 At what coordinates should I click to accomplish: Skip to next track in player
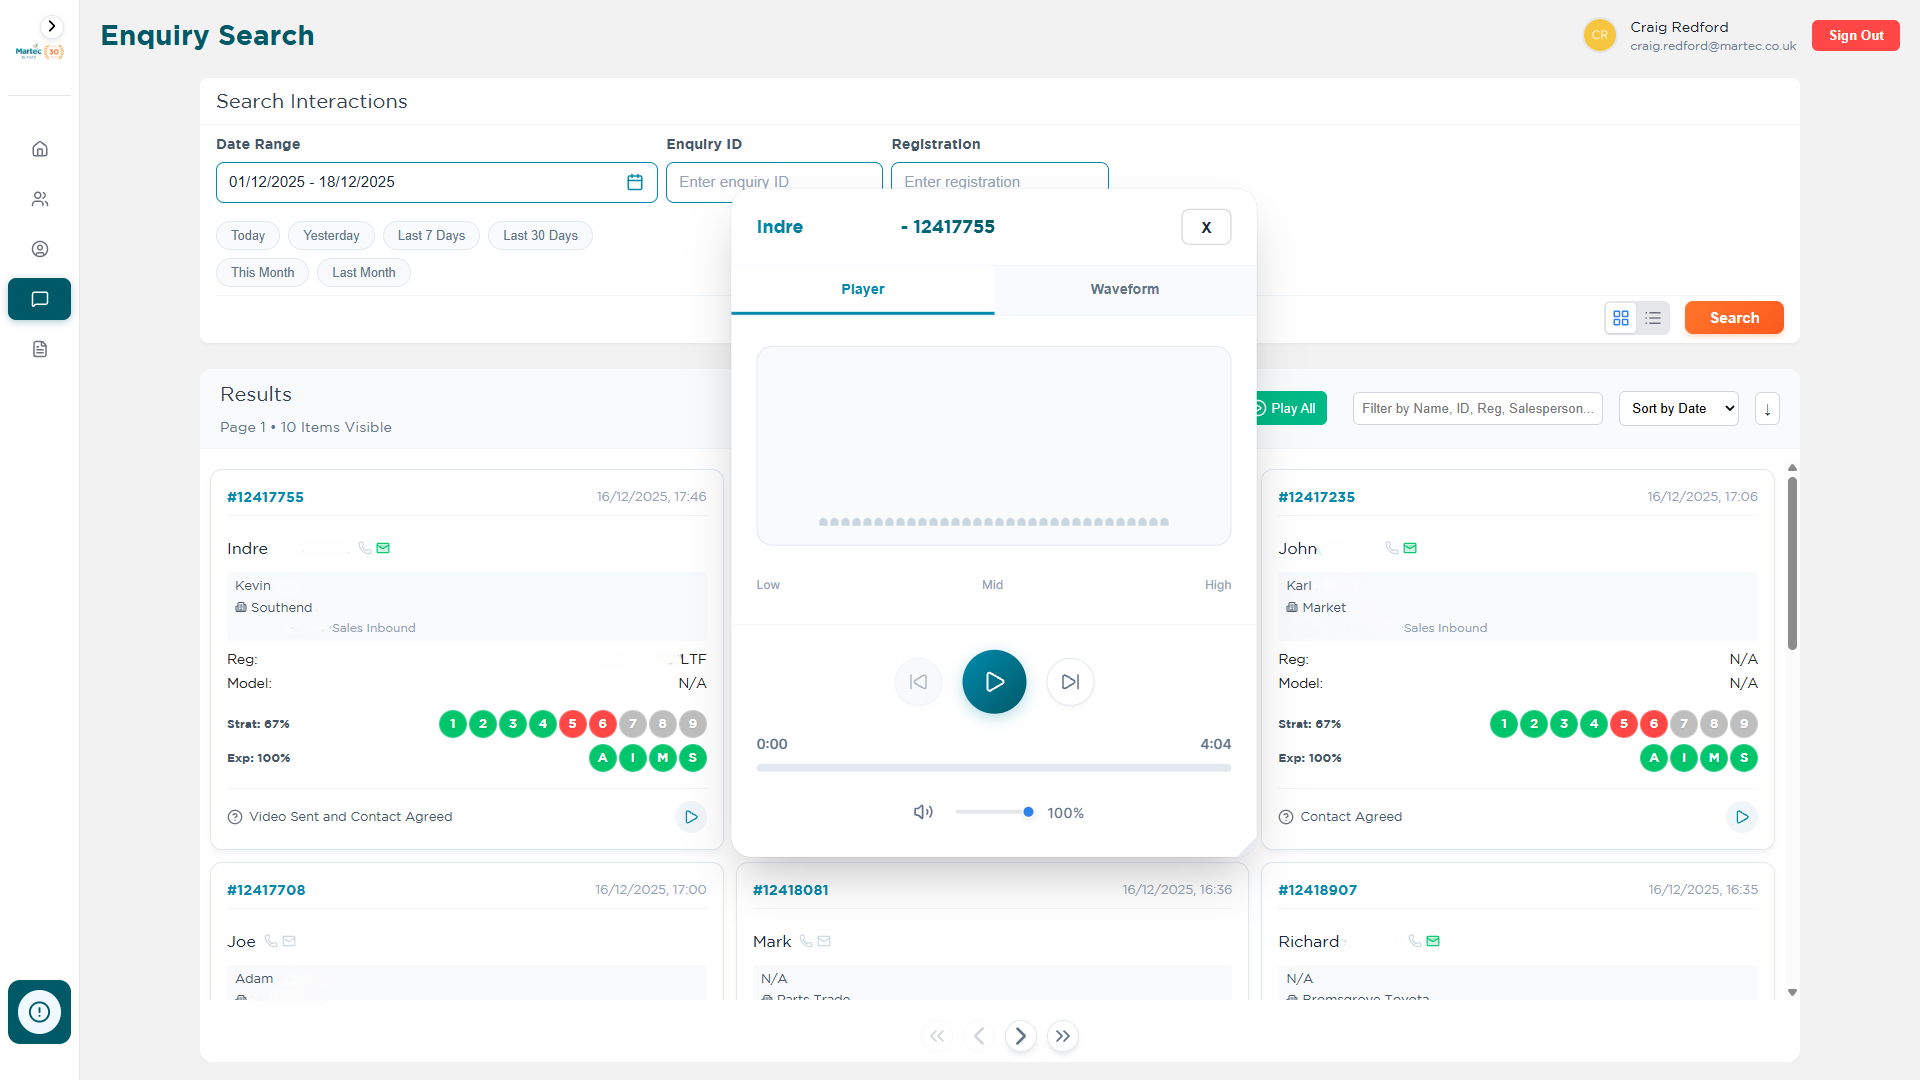point(1070,682)
